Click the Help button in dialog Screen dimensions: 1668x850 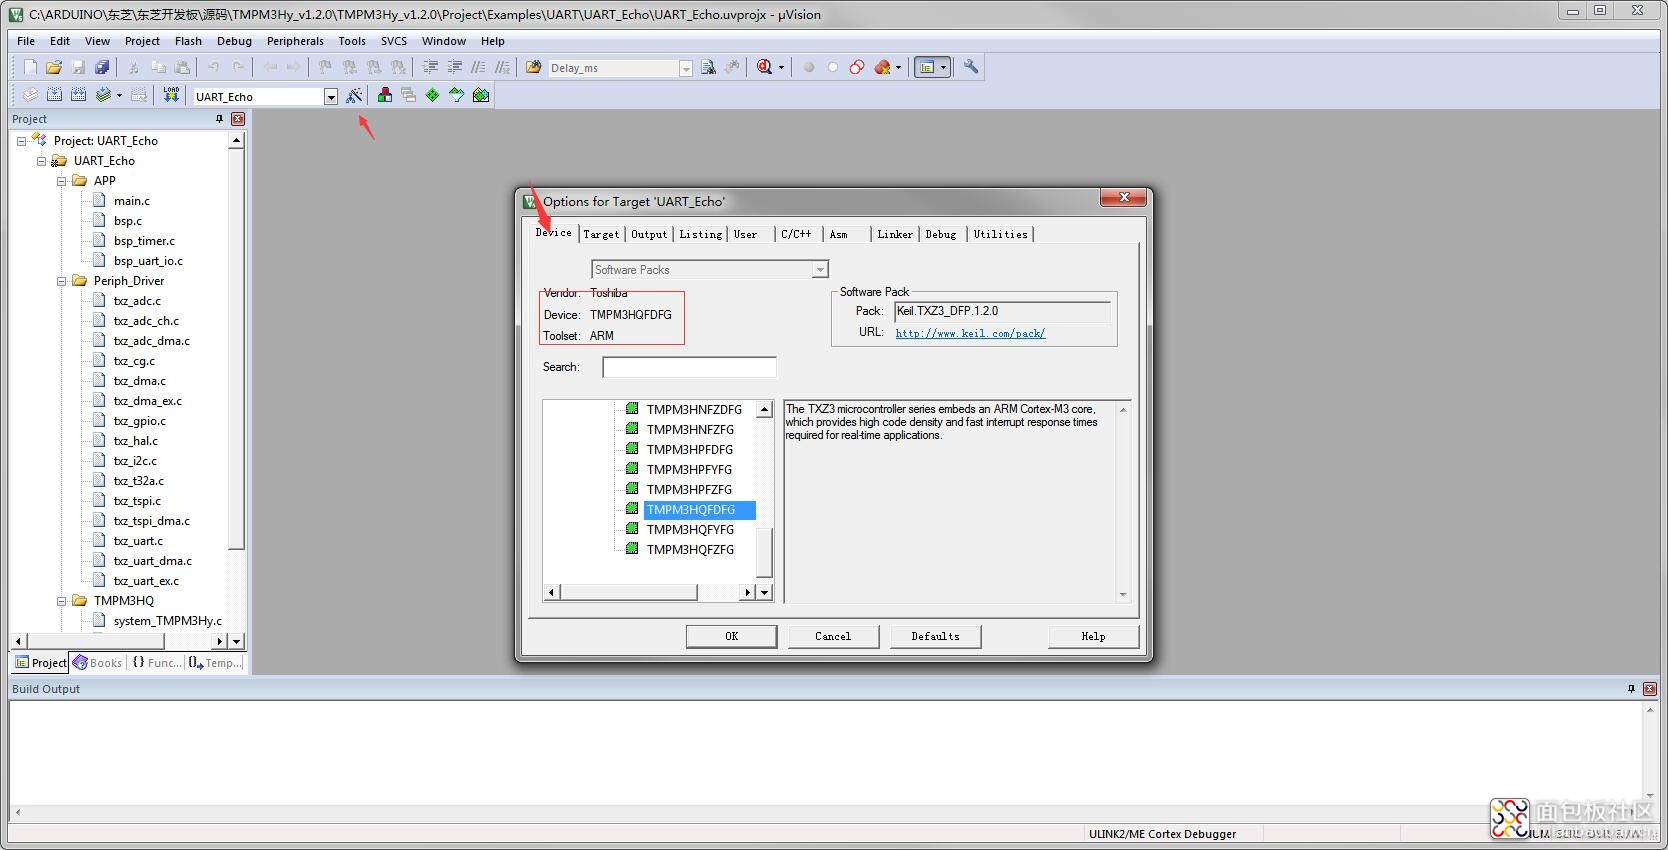click(x=1093, y=636)
